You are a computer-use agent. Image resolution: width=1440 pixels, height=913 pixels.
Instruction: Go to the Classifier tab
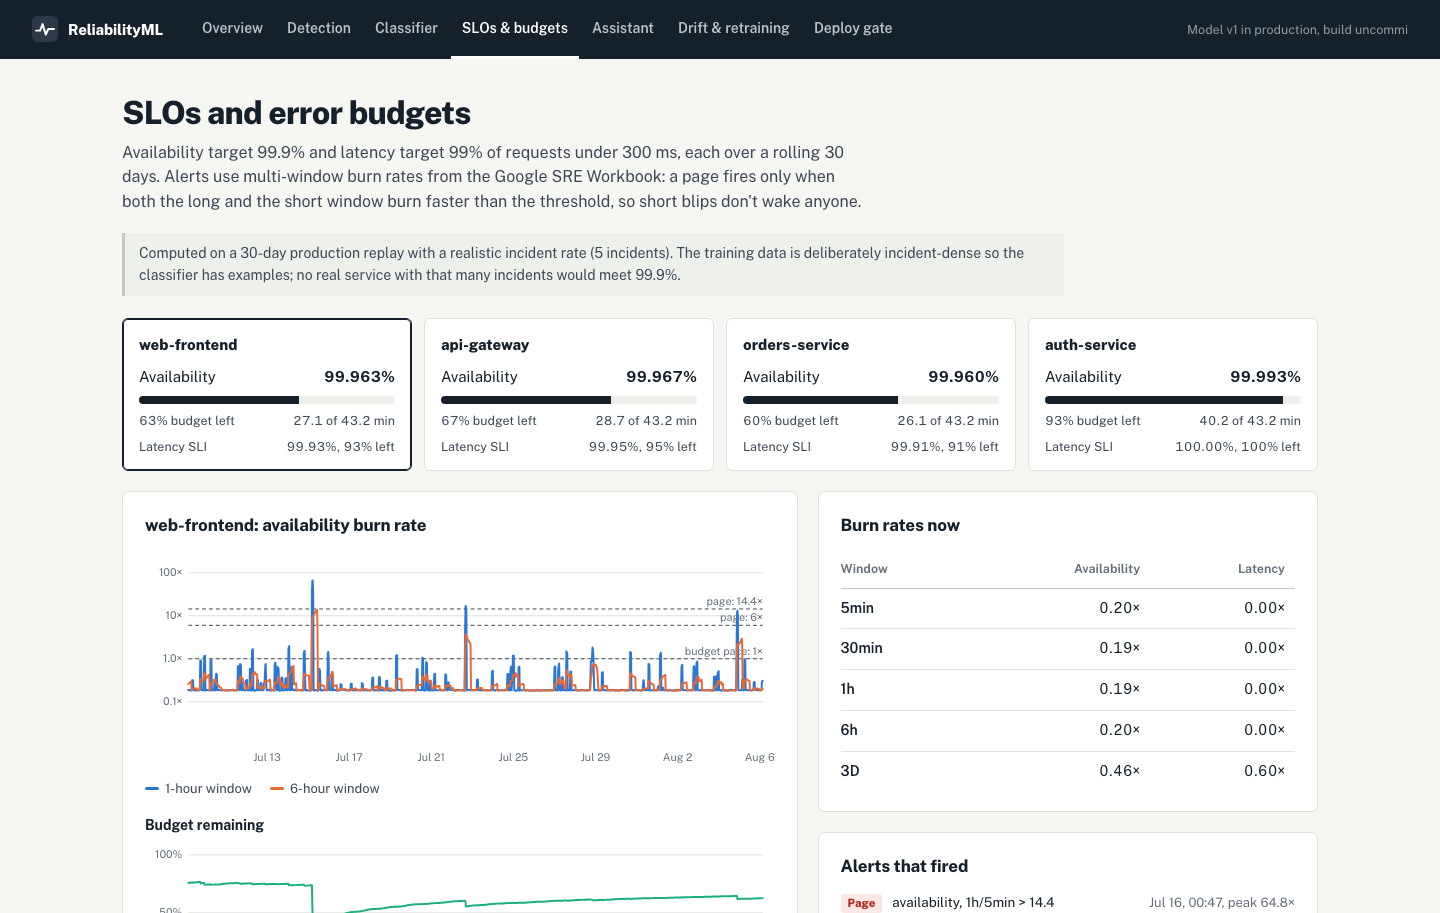tap(406, 28)
